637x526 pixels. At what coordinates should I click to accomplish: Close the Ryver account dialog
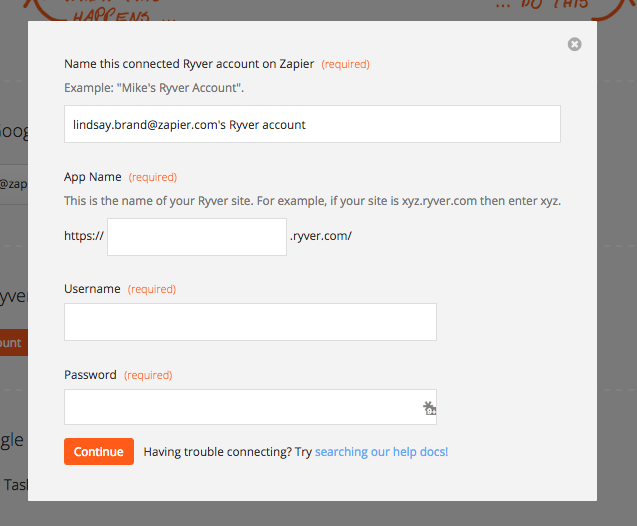tap(574, 44)
